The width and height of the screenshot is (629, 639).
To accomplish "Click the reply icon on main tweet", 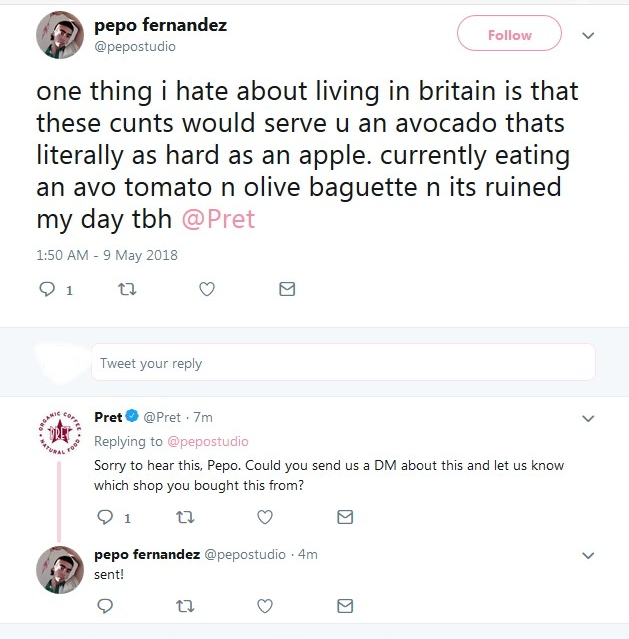I will pos(46,290).
